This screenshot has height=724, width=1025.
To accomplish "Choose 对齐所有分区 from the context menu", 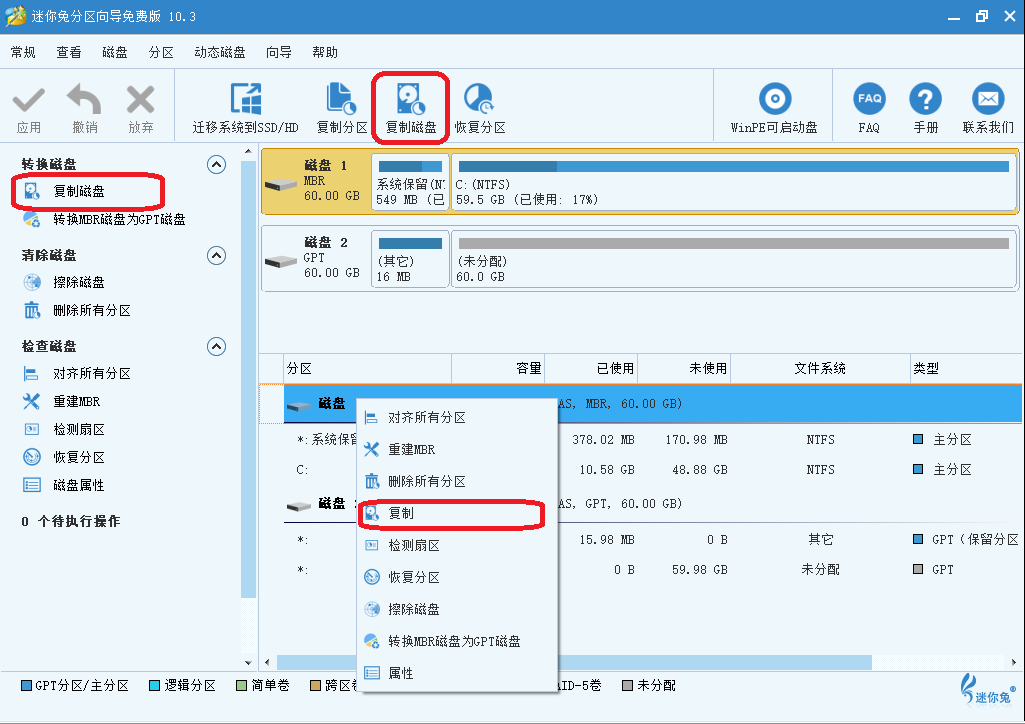I will (x=459, y=417).
